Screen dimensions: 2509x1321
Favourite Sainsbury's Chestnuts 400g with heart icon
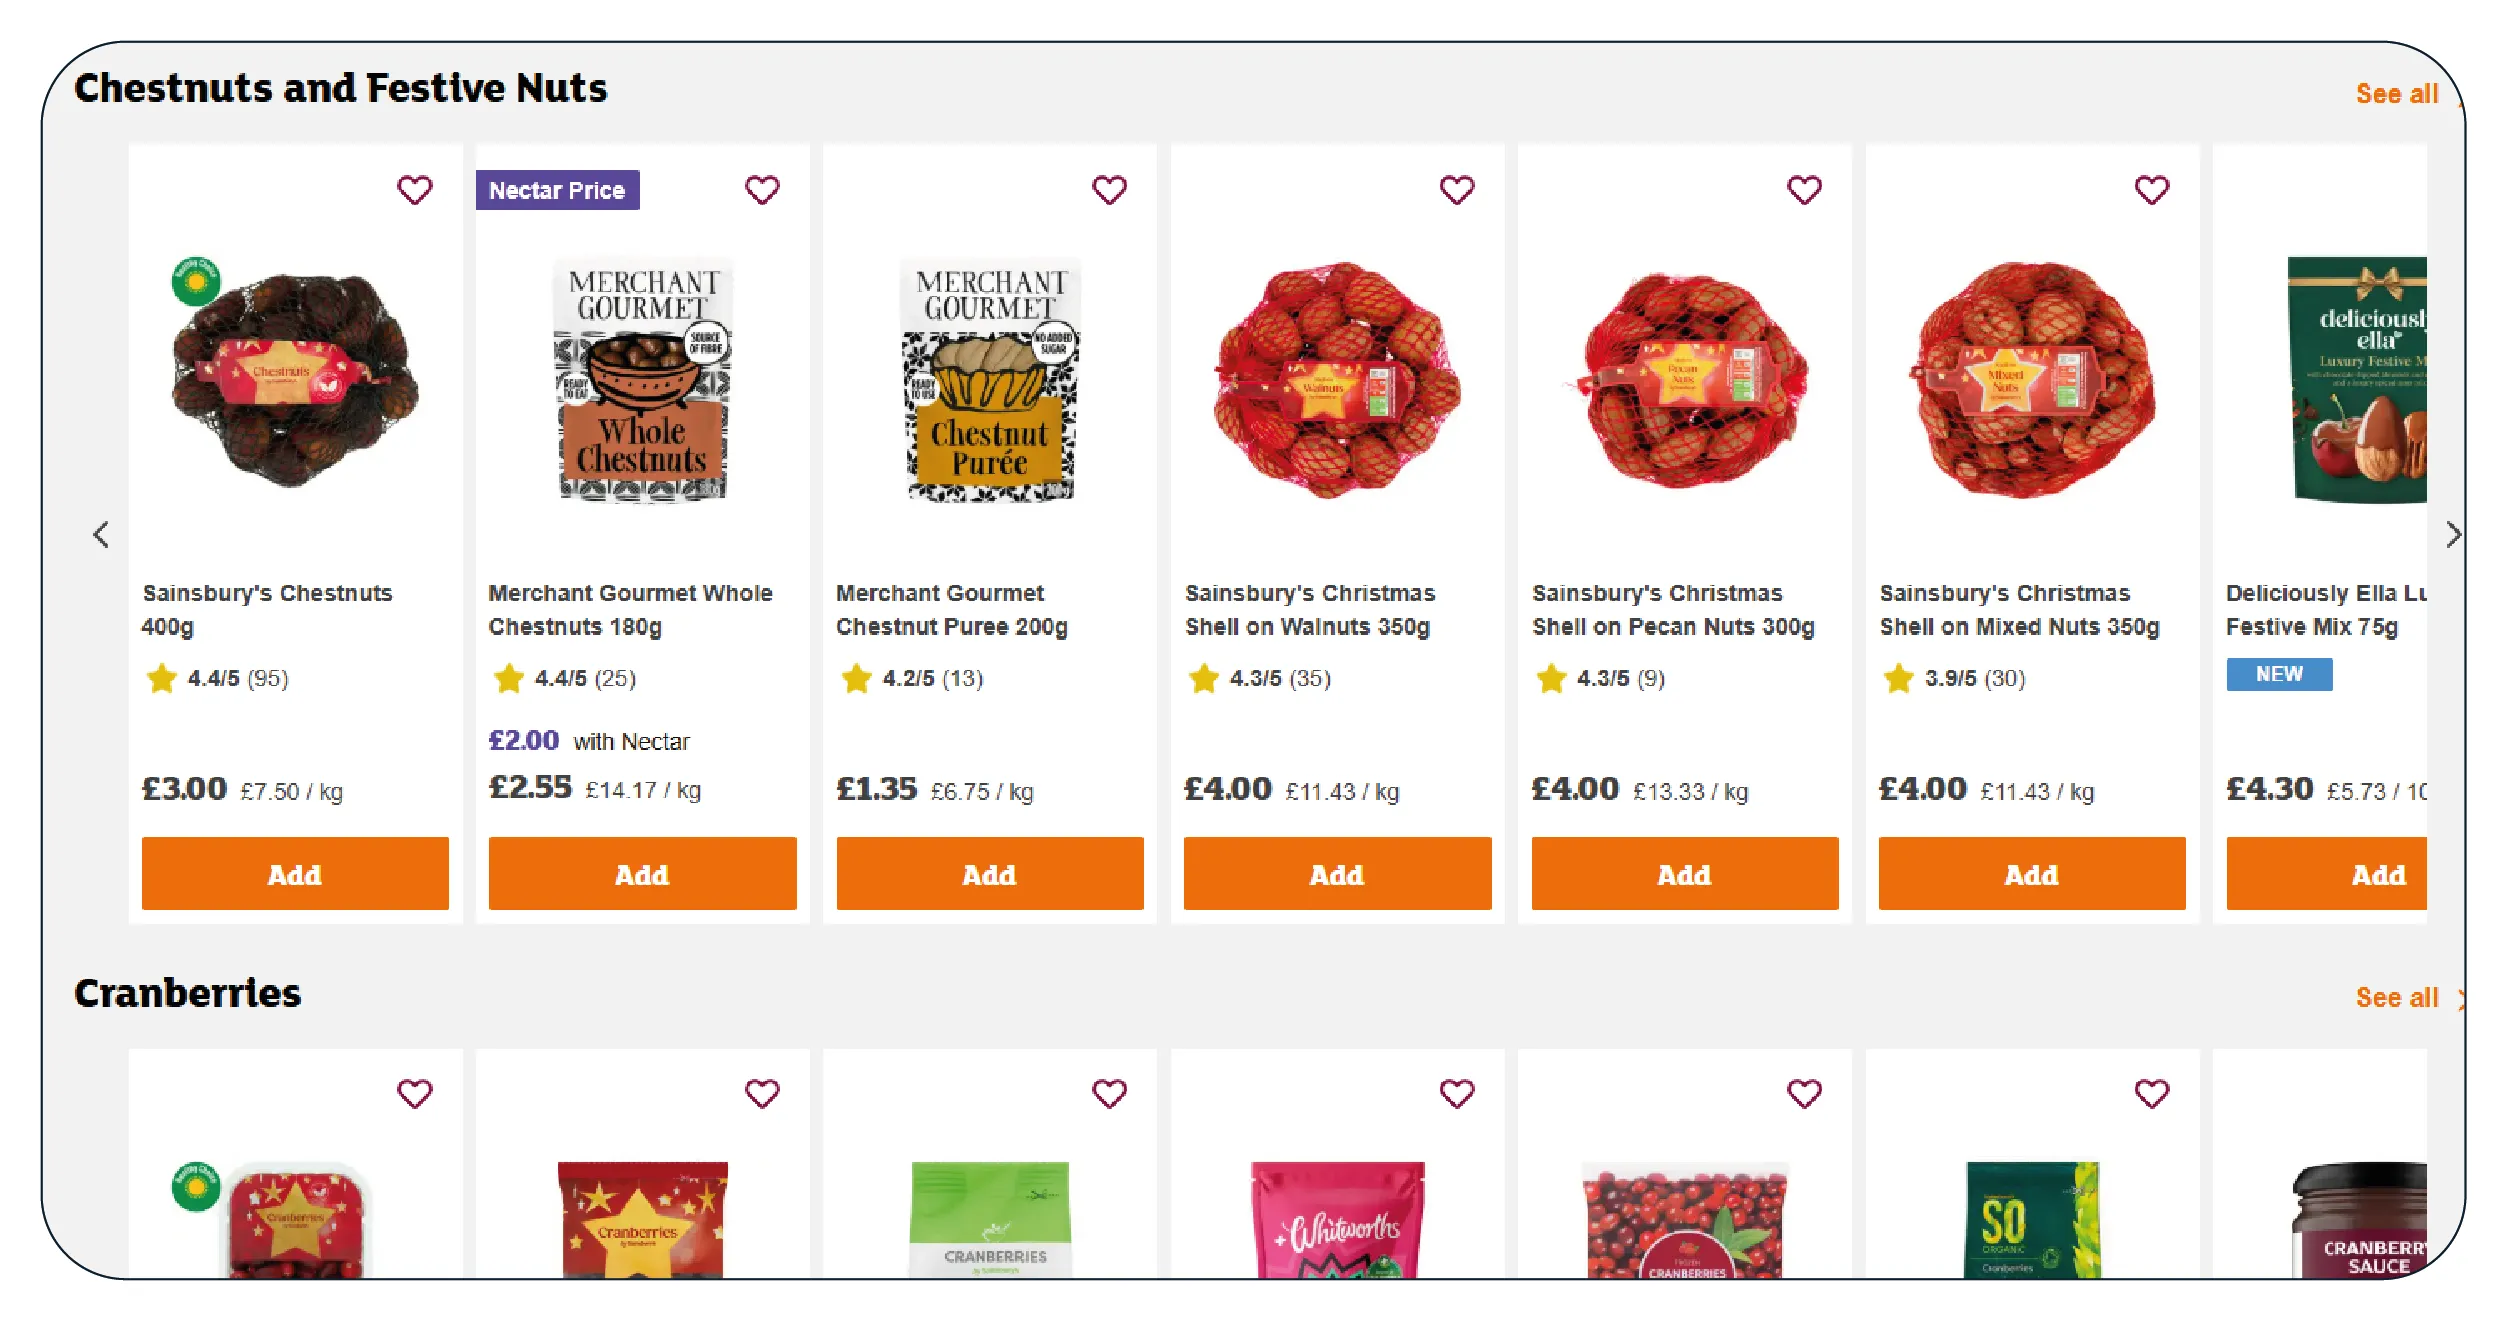(414, 190)
